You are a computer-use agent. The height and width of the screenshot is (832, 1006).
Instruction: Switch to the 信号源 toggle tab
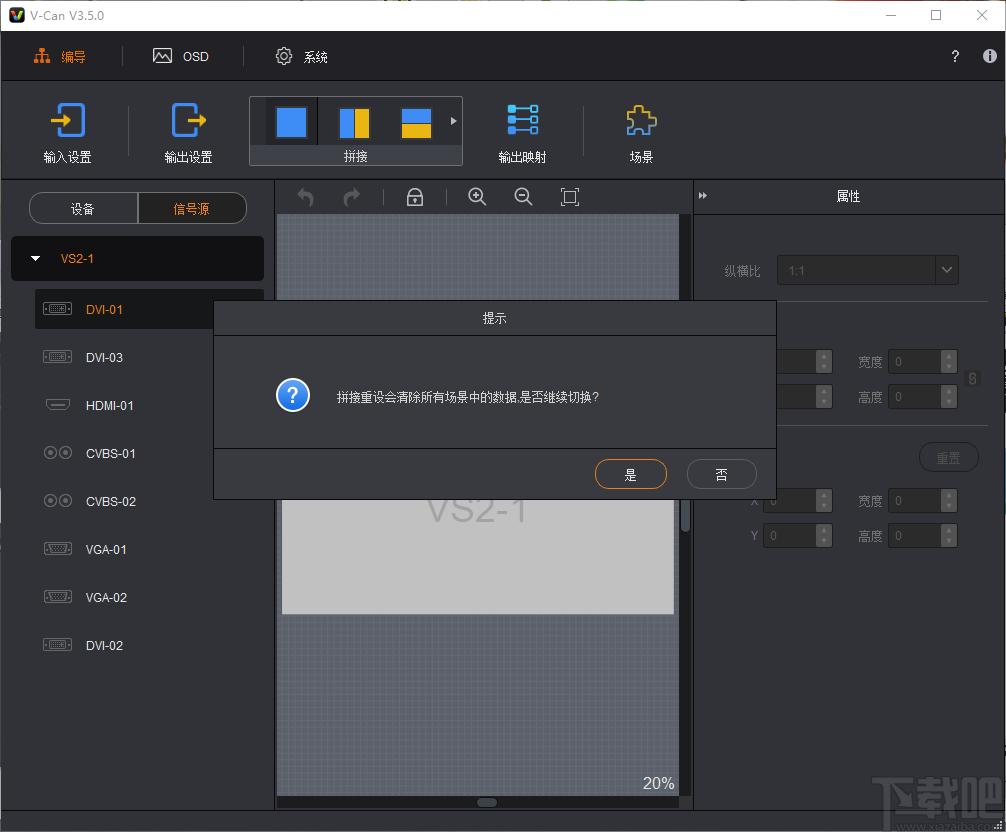[192, 208]
